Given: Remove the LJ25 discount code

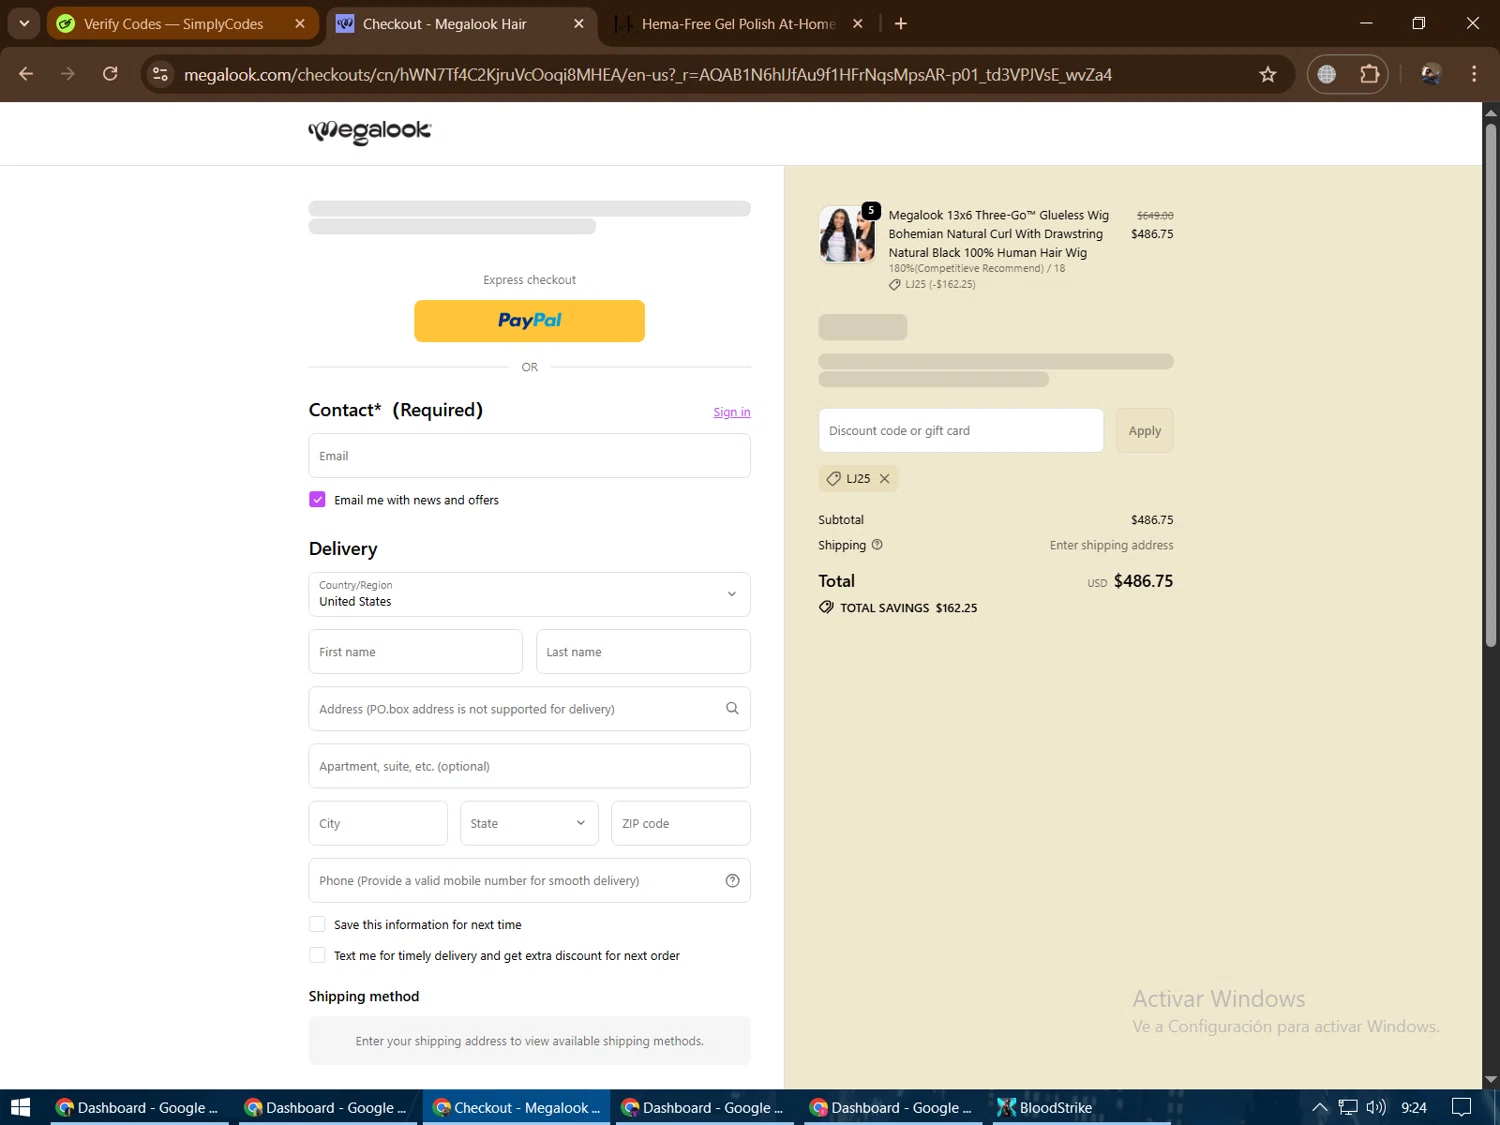Looking at the screenshot, I should coord(885,479).
